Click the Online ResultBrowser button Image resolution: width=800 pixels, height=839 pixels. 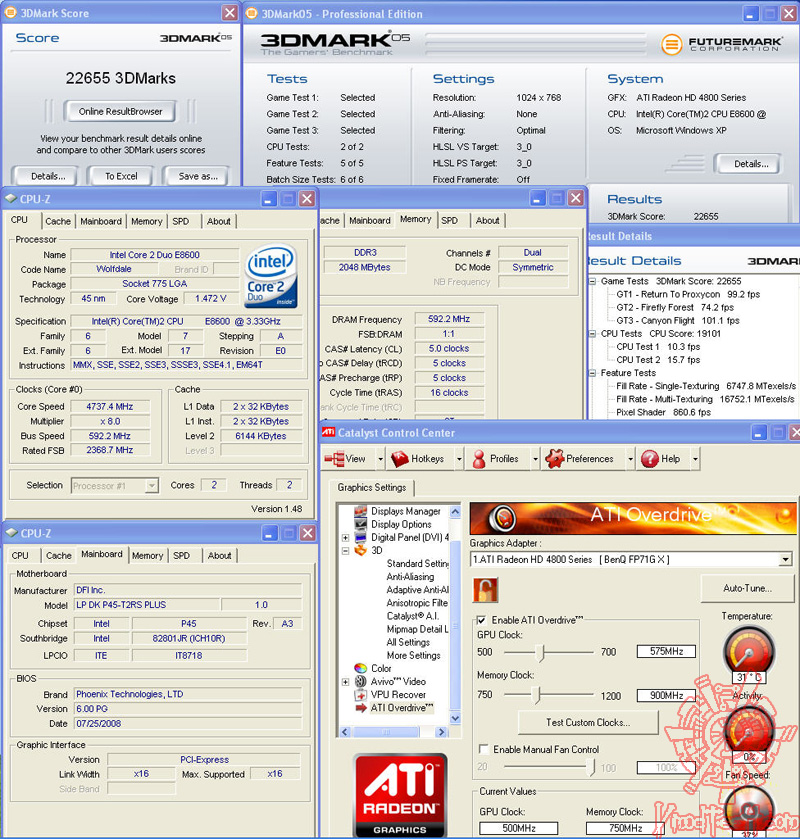tap(120, 111)
